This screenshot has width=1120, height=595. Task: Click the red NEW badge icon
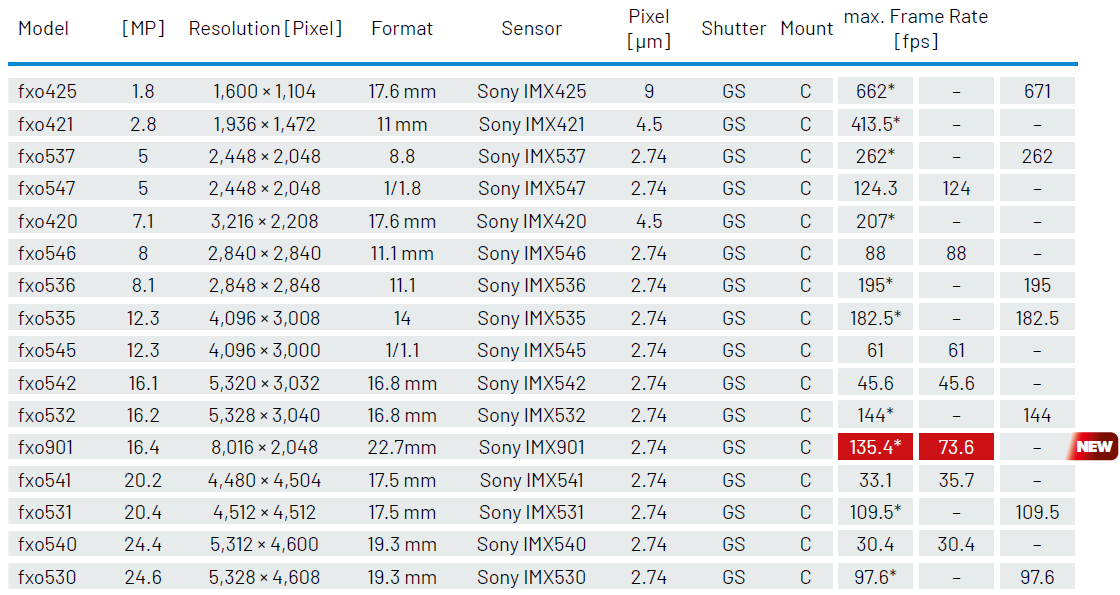coord(1093,447)
